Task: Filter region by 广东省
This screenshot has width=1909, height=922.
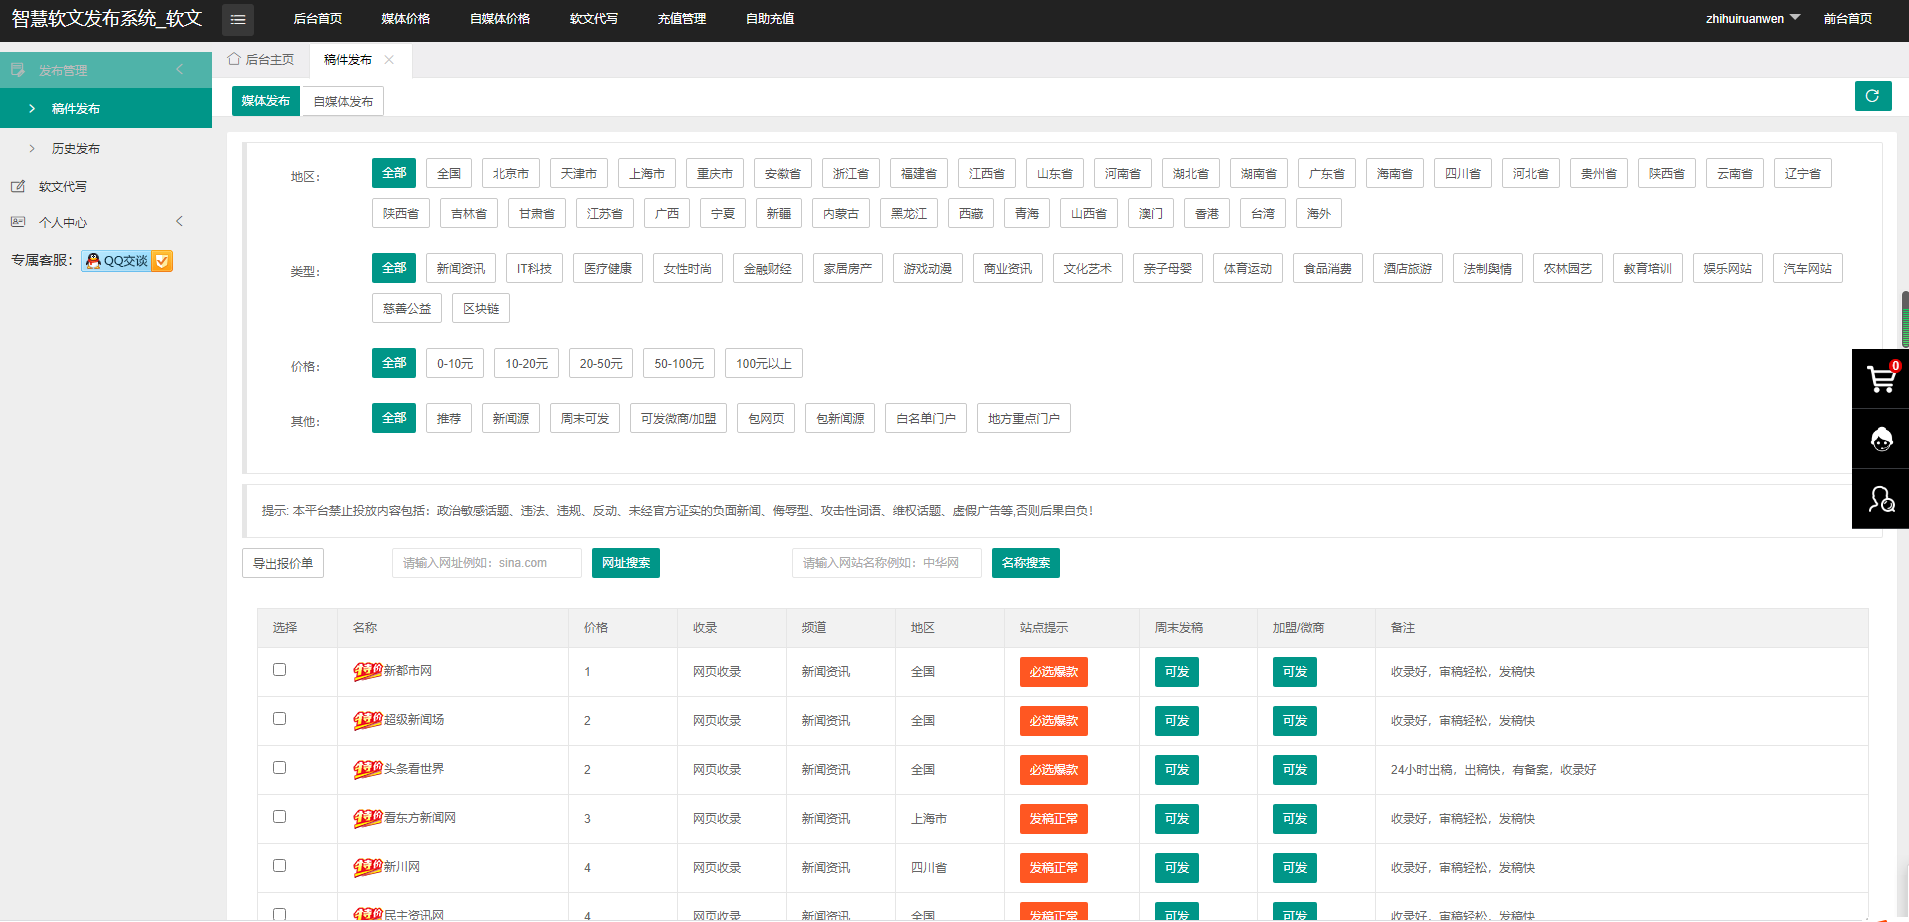Action: click(x=1327, y=173)
